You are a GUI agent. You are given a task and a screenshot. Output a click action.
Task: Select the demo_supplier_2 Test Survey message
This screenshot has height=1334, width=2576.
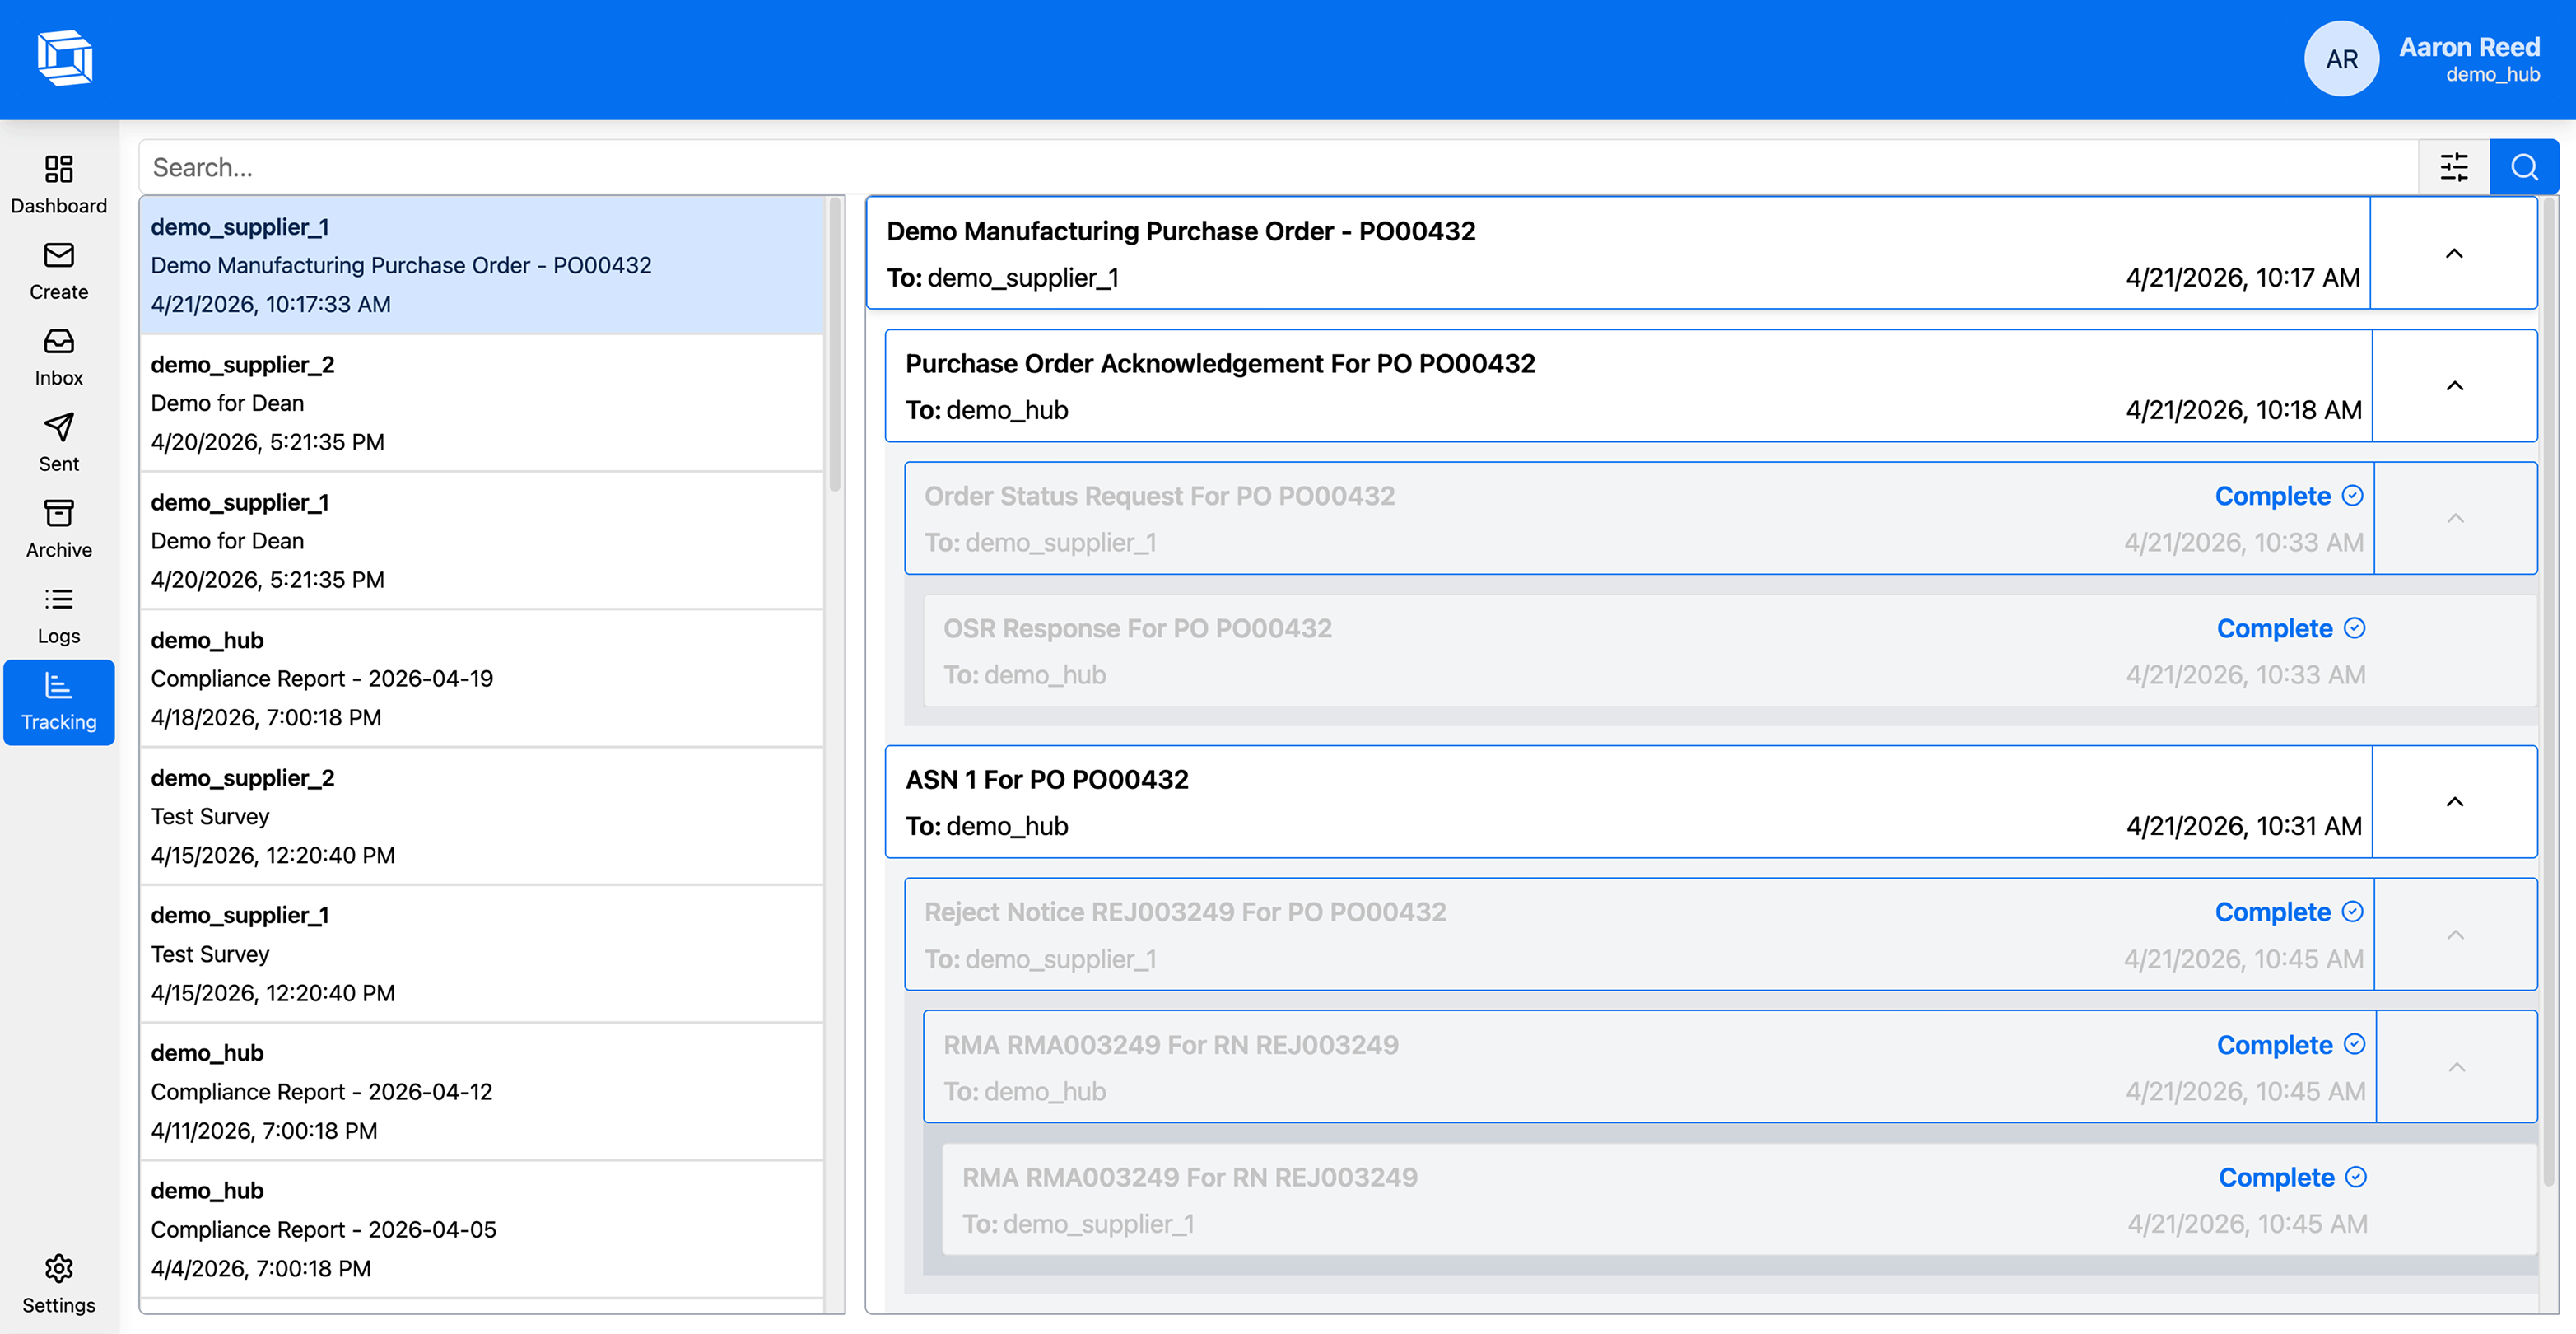[480, 815]
